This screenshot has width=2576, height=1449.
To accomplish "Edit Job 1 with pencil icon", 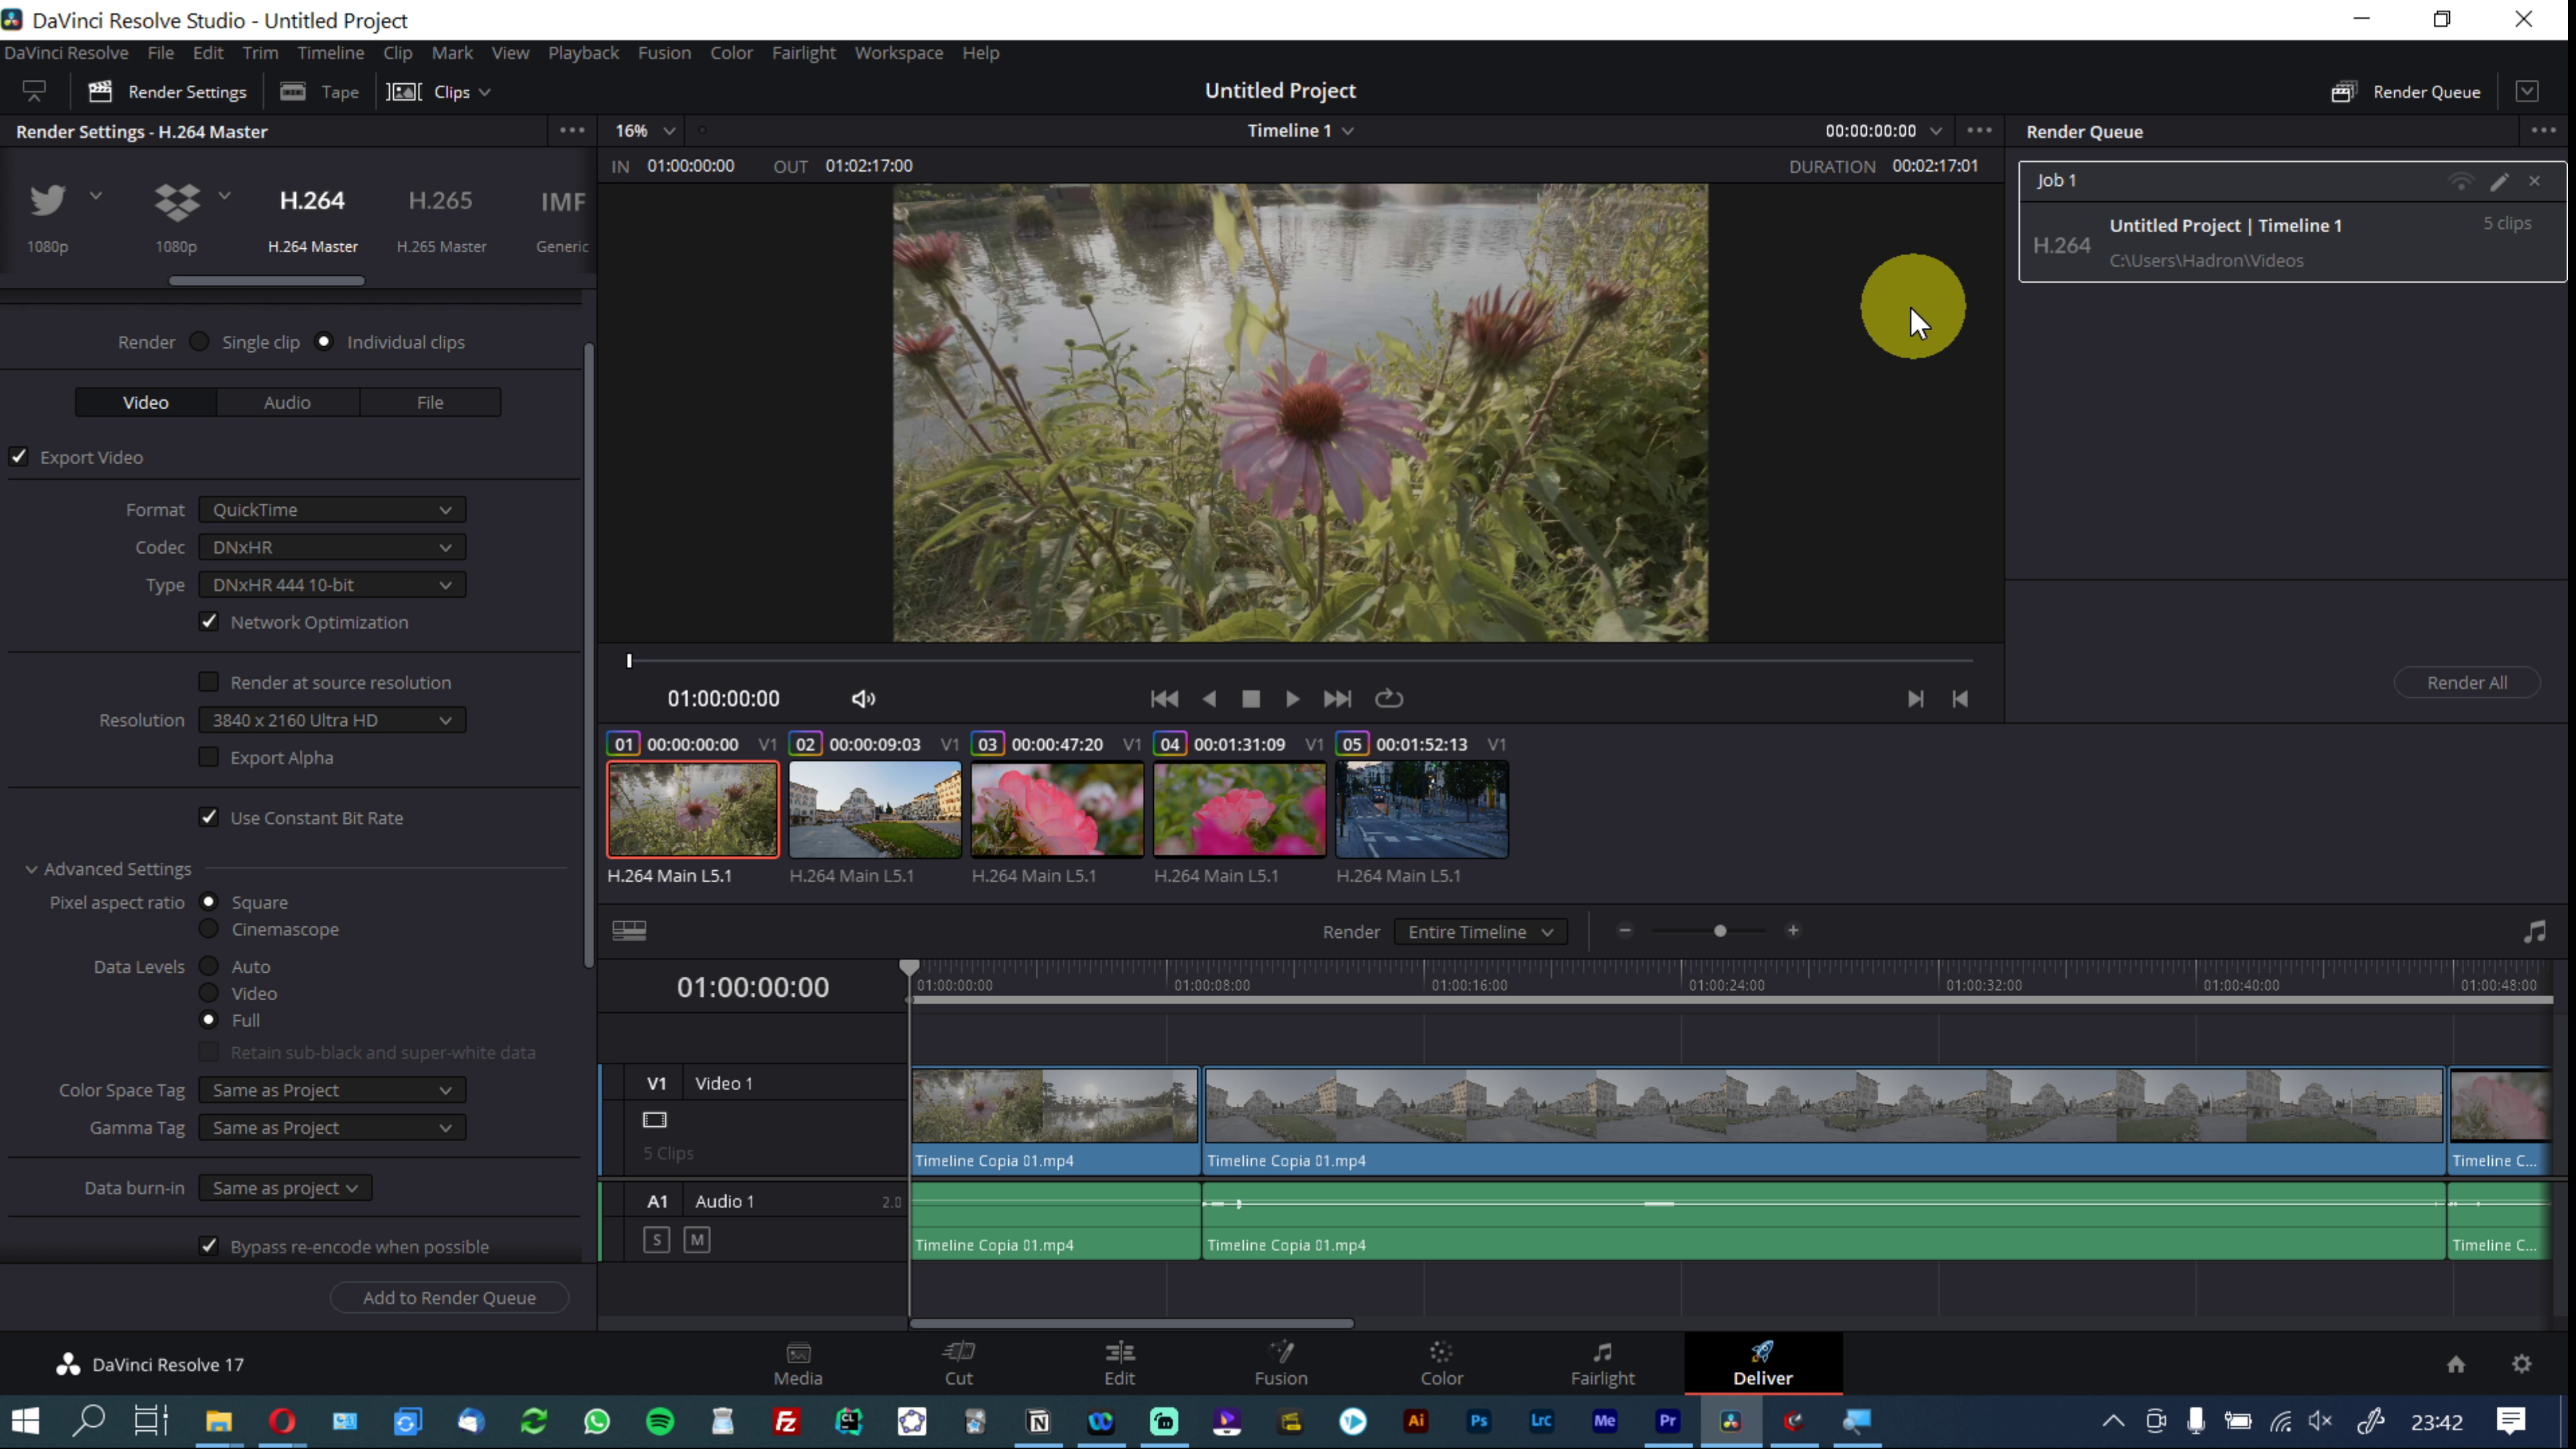I will [2499, 181].
